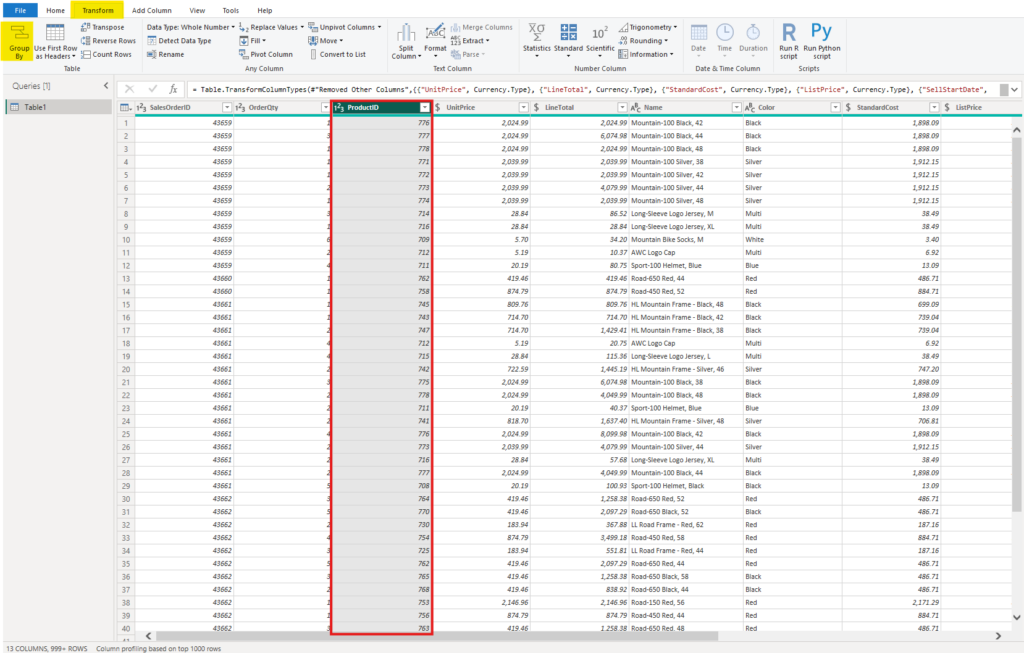The image size is (1024, 653).
Task: Click in the formula bar text
Action: 592,89
